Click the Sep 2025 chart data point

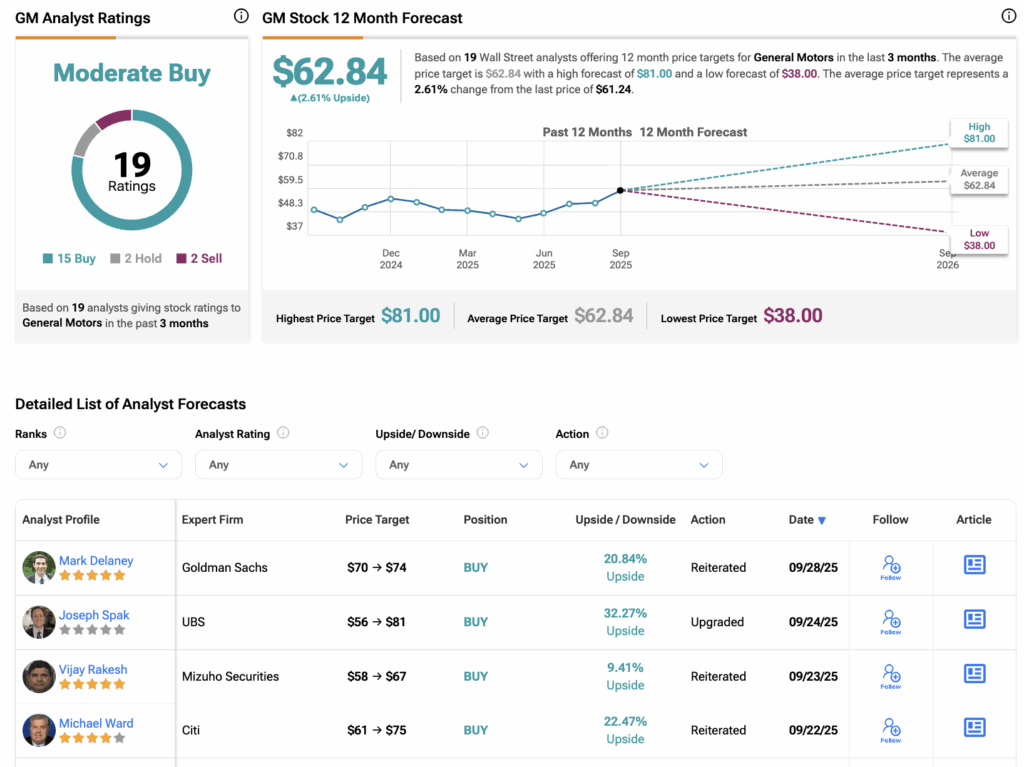[620, 190]
